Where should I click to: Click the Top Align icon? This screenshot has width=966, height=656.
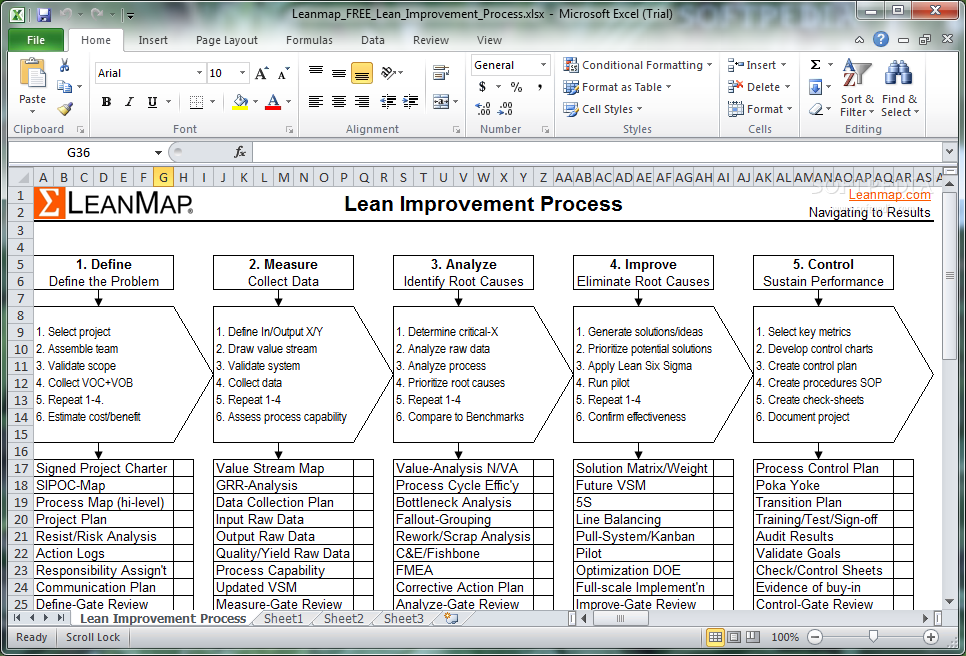[316, 73]
